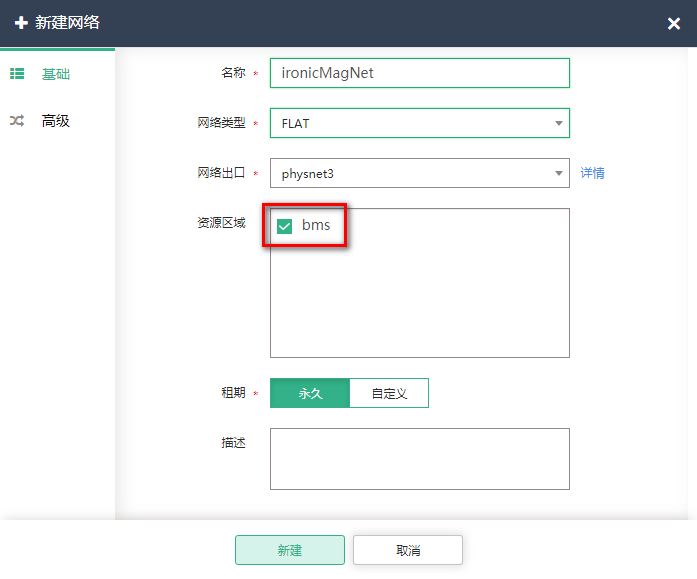The width and height of the screenshot is (697, 579).
Task: Select 自定义 lease option
Action: pos(389,393)
